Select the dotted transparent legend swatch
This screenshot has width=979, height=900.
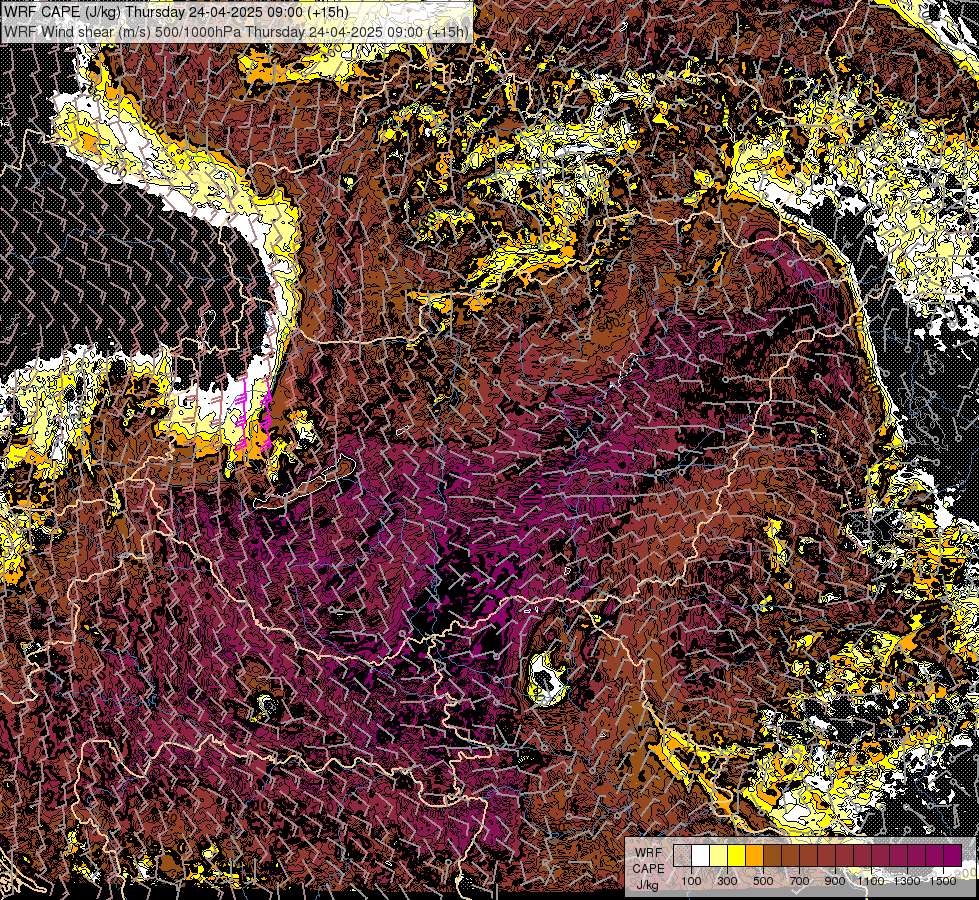(682, 855)
